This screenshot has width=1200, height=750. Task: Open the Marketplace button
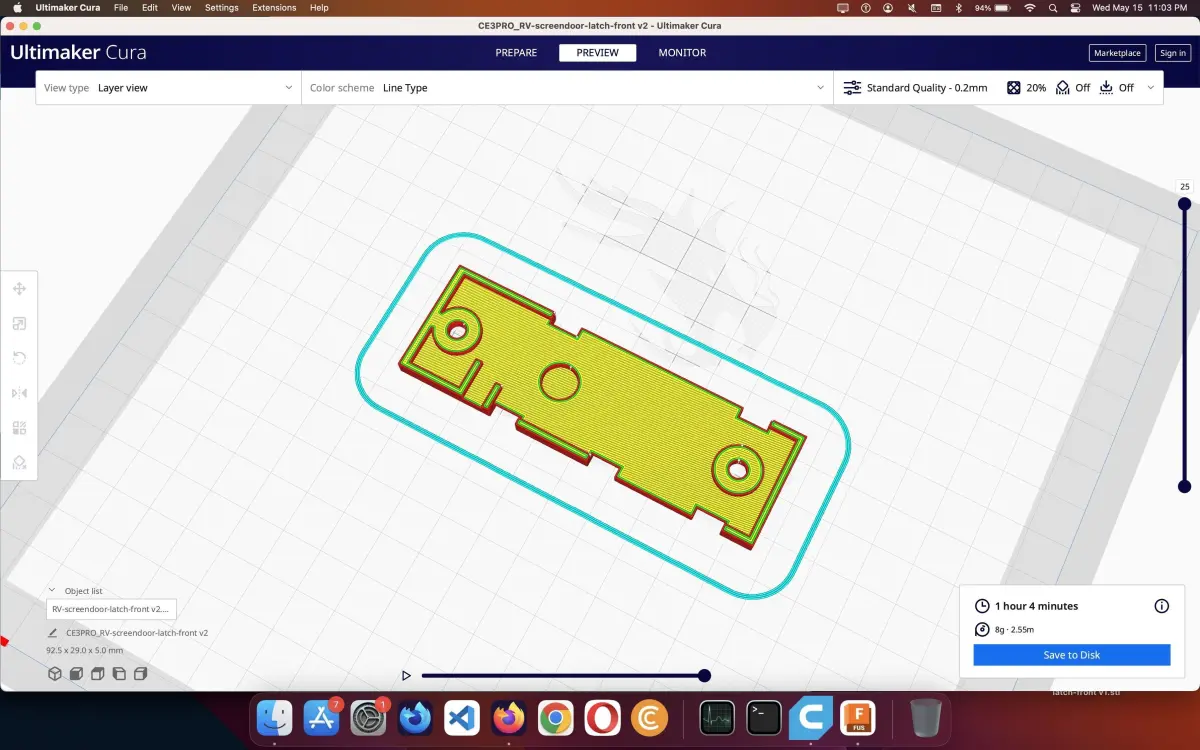coord(1117,53)
